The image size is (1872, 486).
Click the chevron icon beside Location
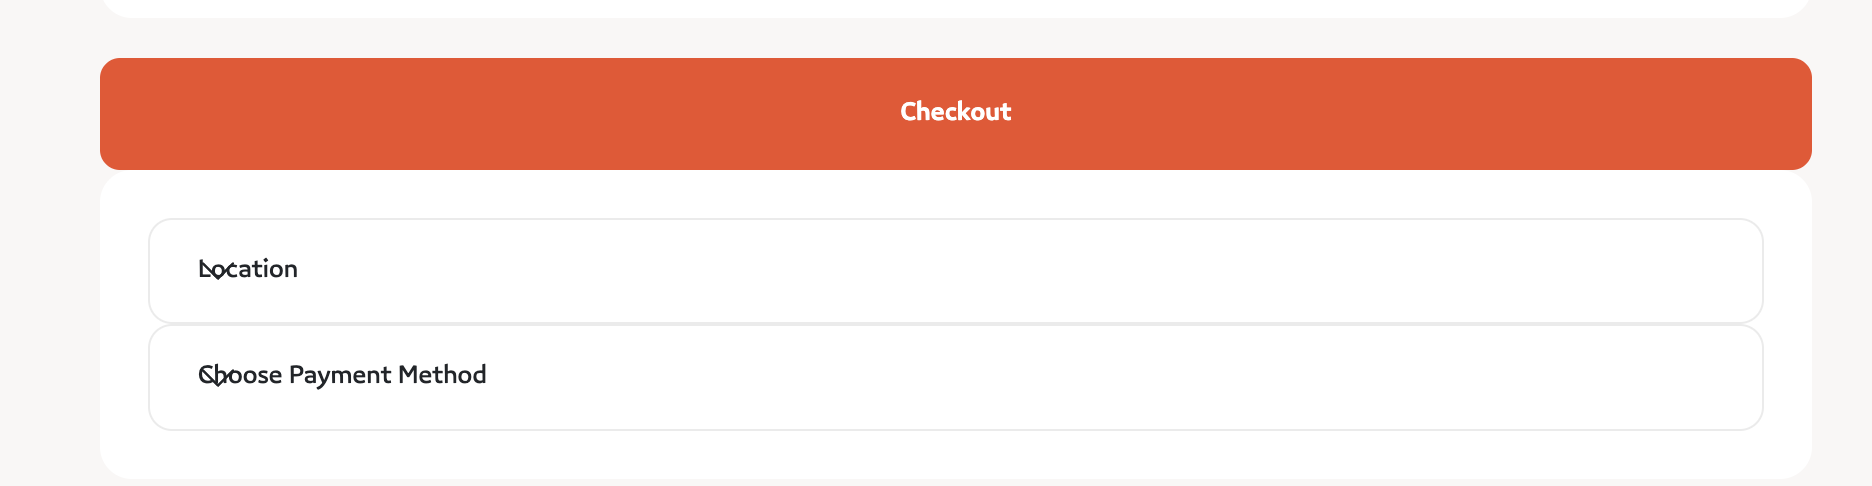[217, 270]
